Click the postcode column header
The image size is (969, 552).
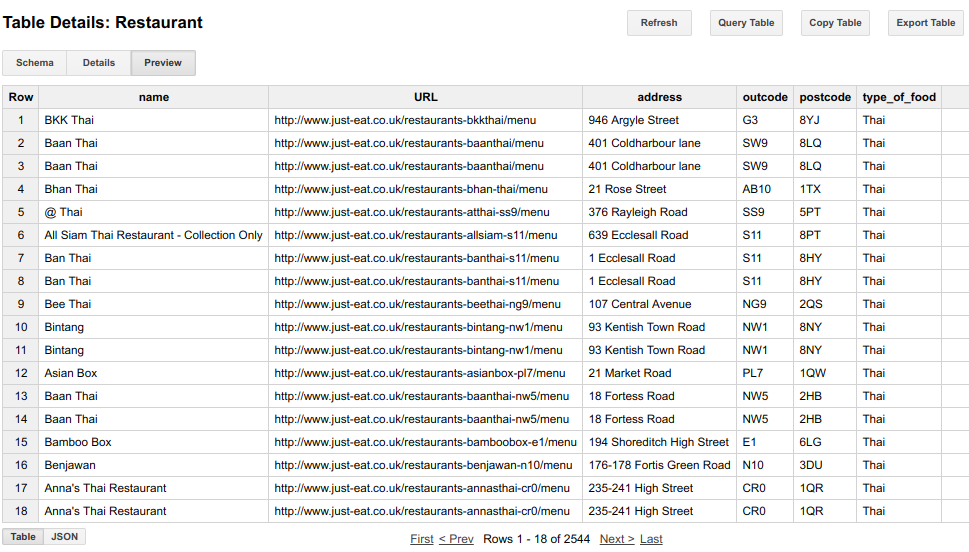click(x=825, y=97)
